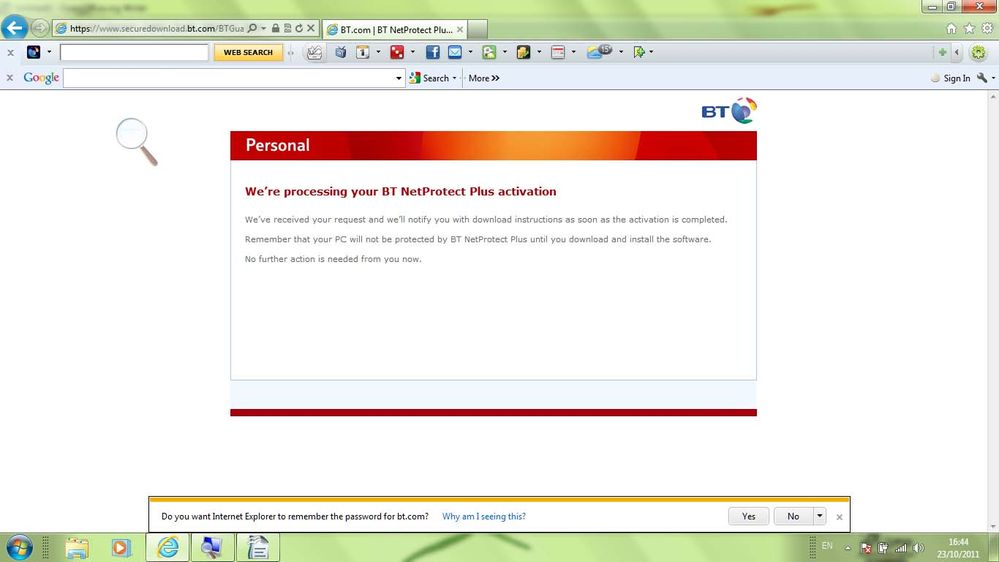Click Yes to remember the password
Screen dimensions: 999x562
749,516
